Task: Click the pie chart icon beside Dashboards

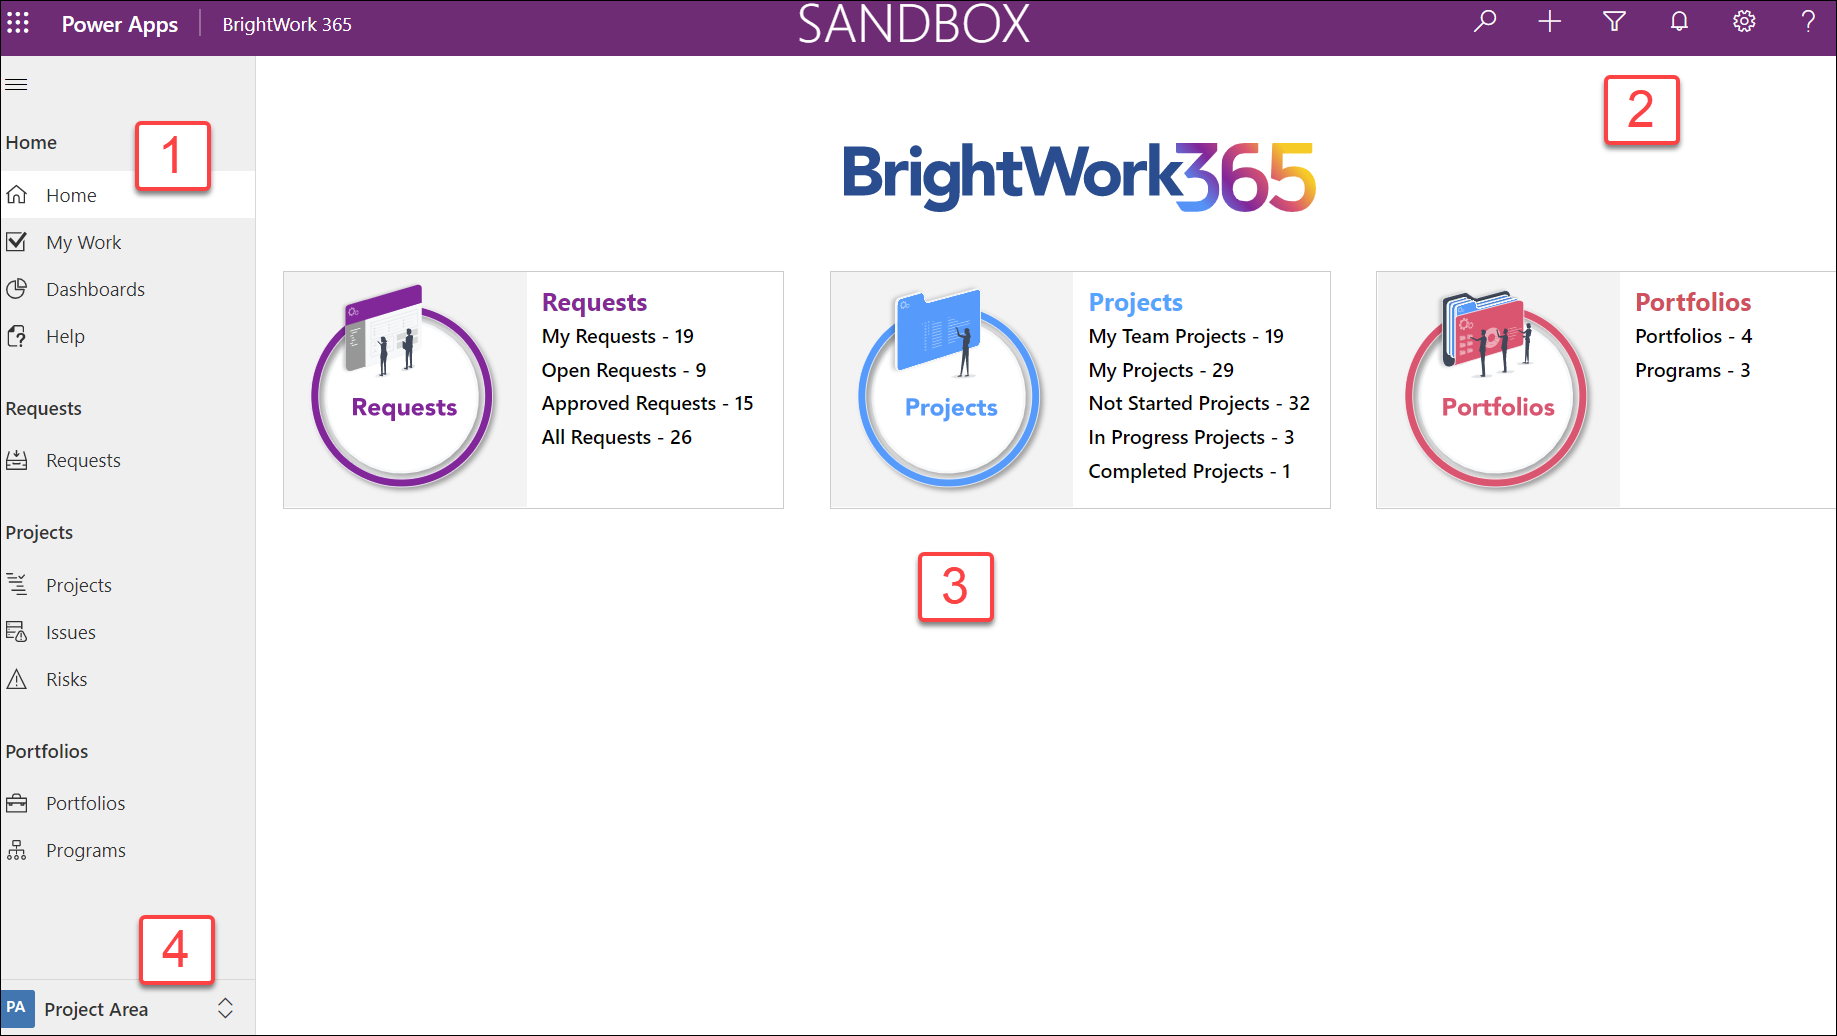Action: [x=17, y=288]
